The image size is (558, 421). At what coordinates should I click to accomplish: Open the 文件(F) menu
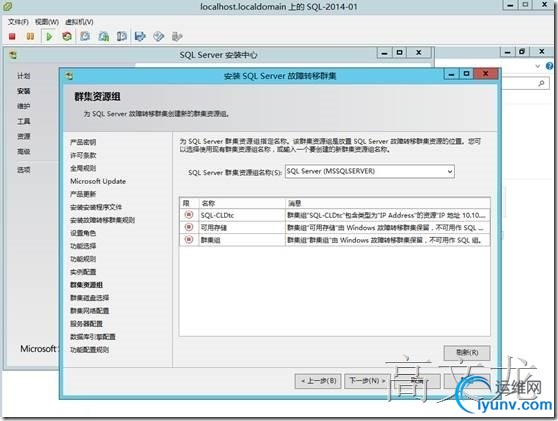click(19, 22)
